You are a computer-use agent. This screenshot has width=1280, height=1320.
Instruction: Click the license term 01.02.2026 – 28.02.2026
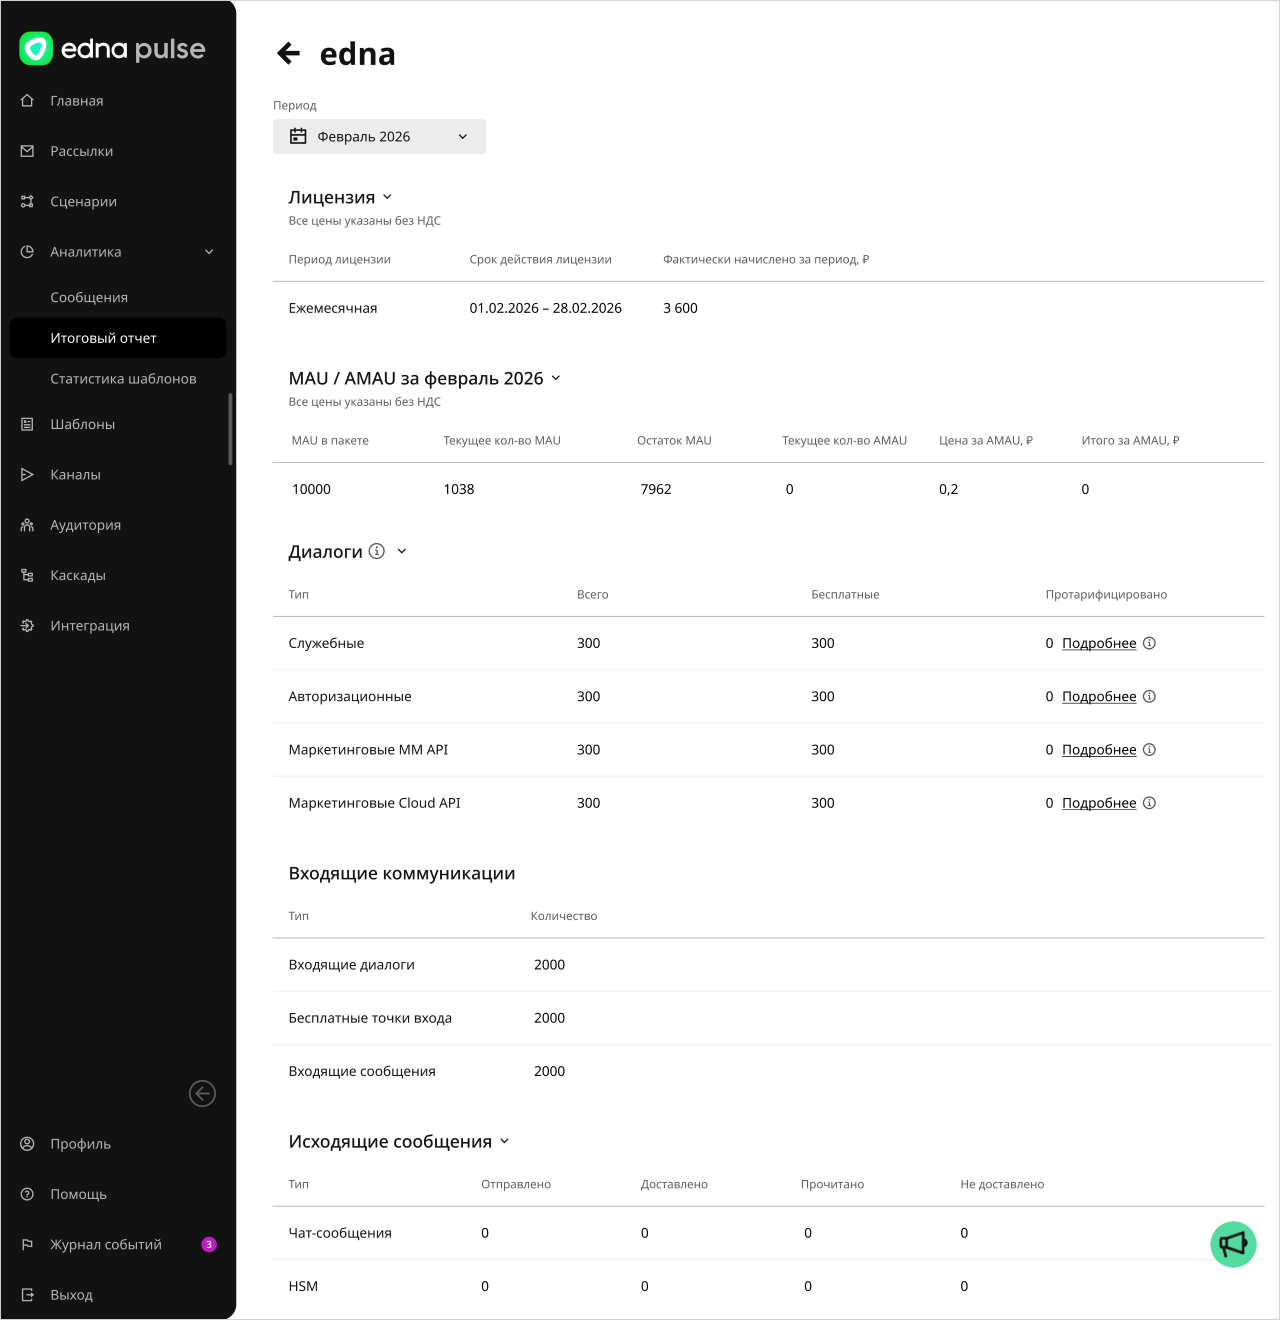click(546, 308)
